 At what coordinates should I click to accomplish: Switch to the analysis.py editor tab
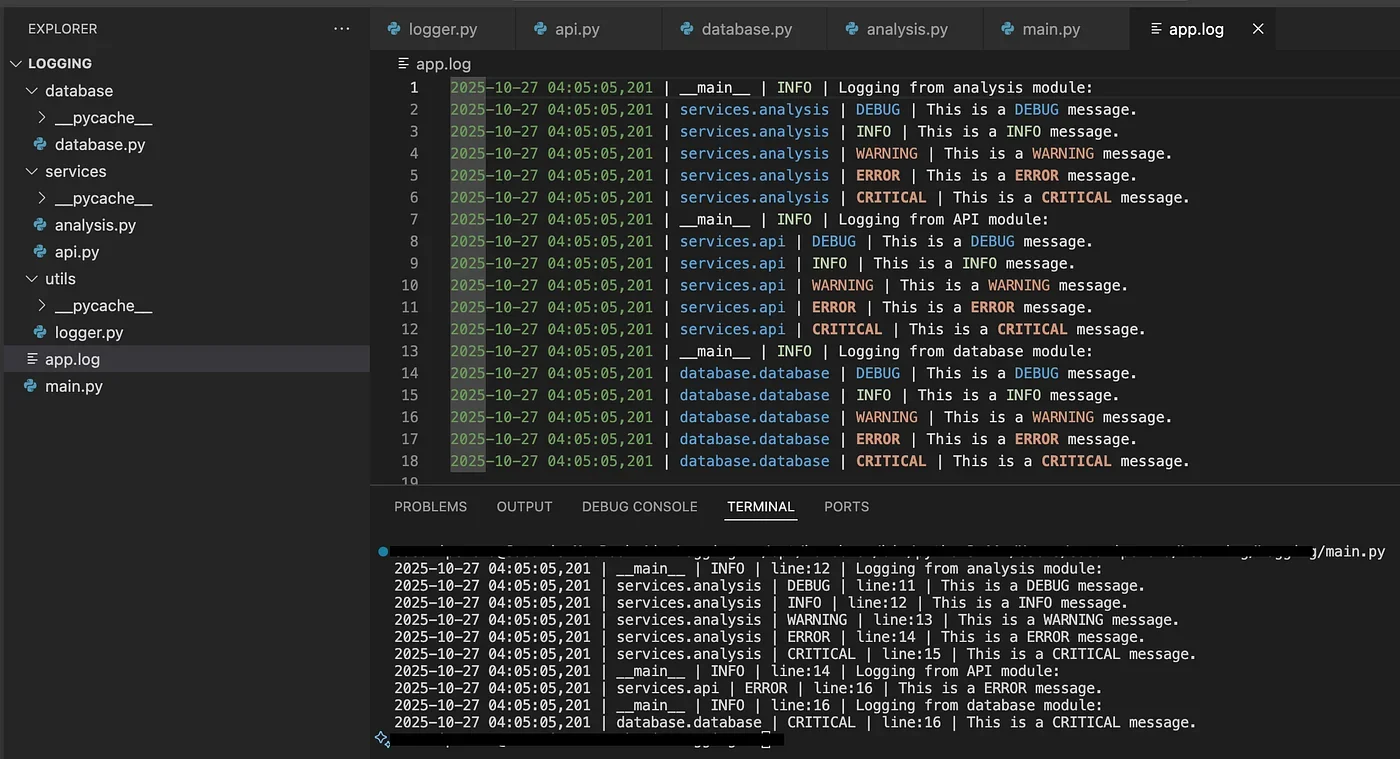(x=907, y=29)
